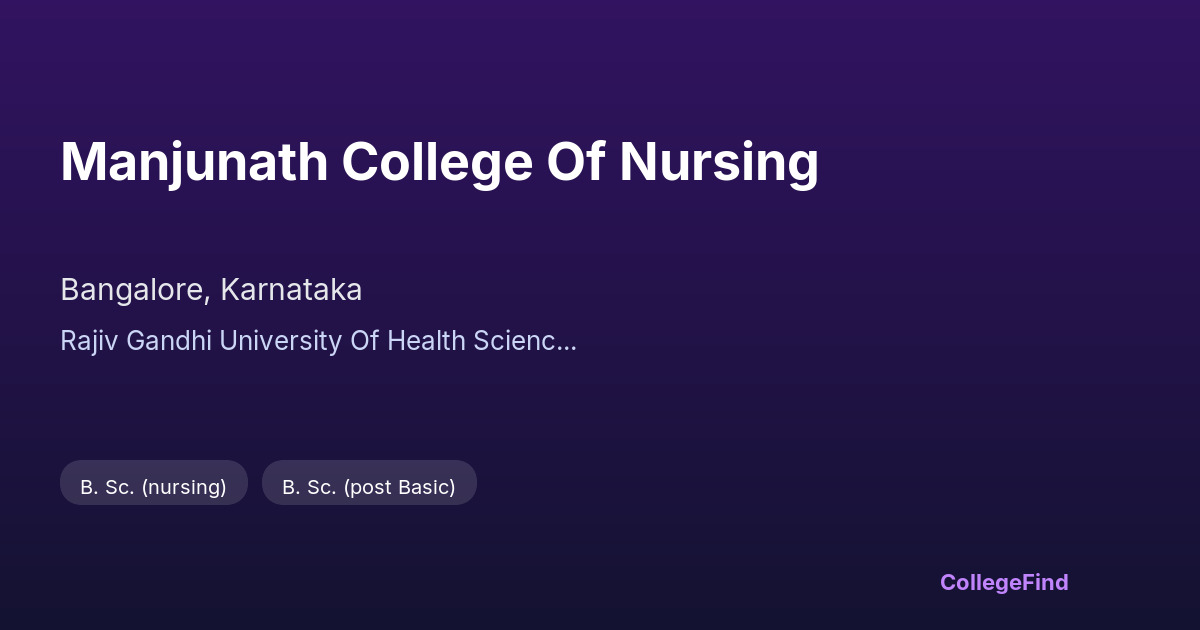
Task: Open the CollegeFind brand logo
Action: pos(1004,582)
